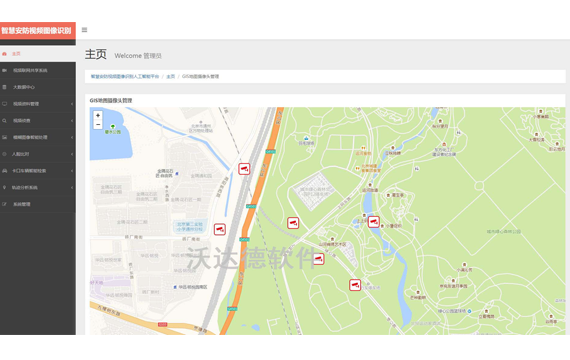Click the location pin icon in sidebar
This screenshot has width=570, height=360.
(x=4, y=188)
